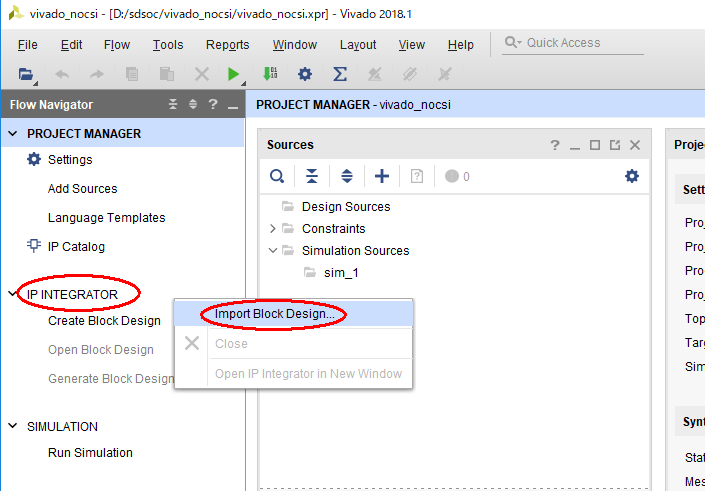Click the Sigma reports toolbar icon

coord(340,74)
